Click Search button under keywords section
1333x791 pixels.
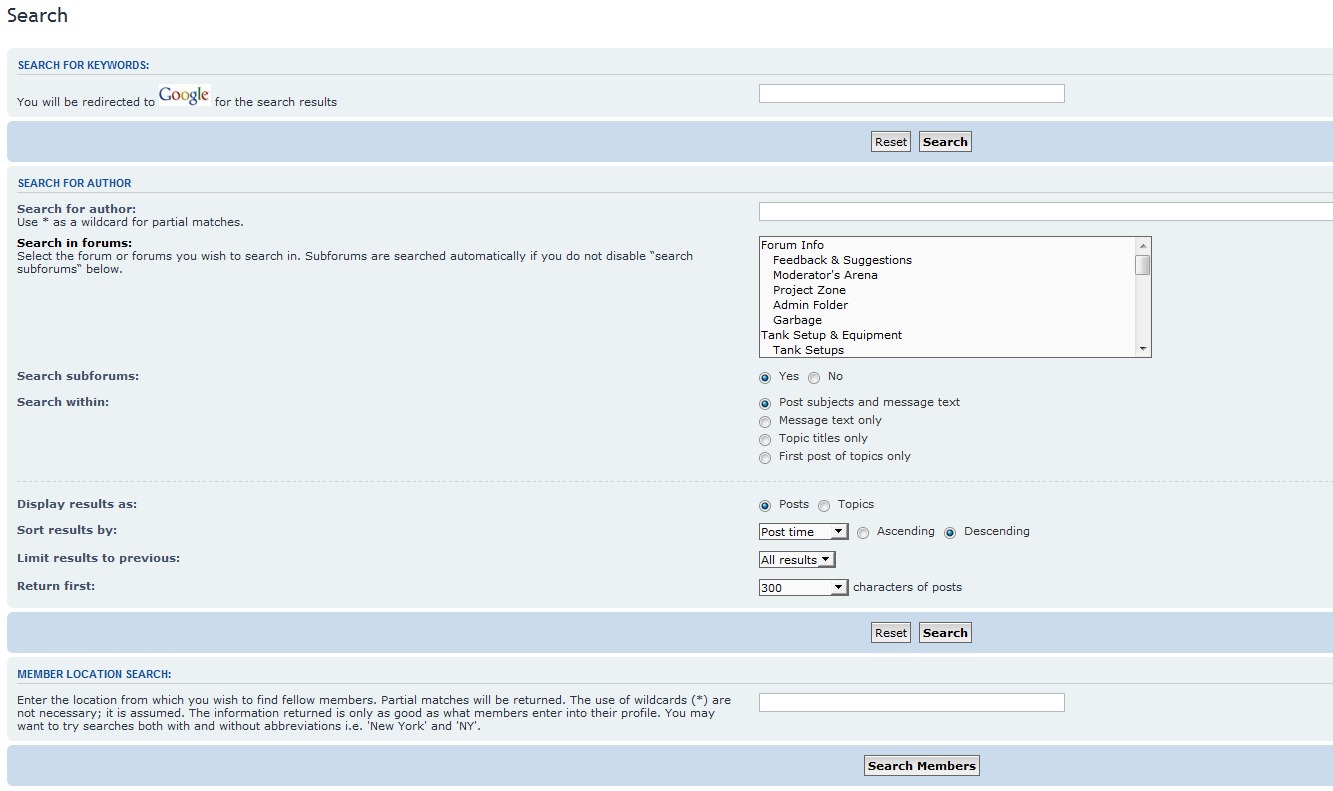(945, 142)
